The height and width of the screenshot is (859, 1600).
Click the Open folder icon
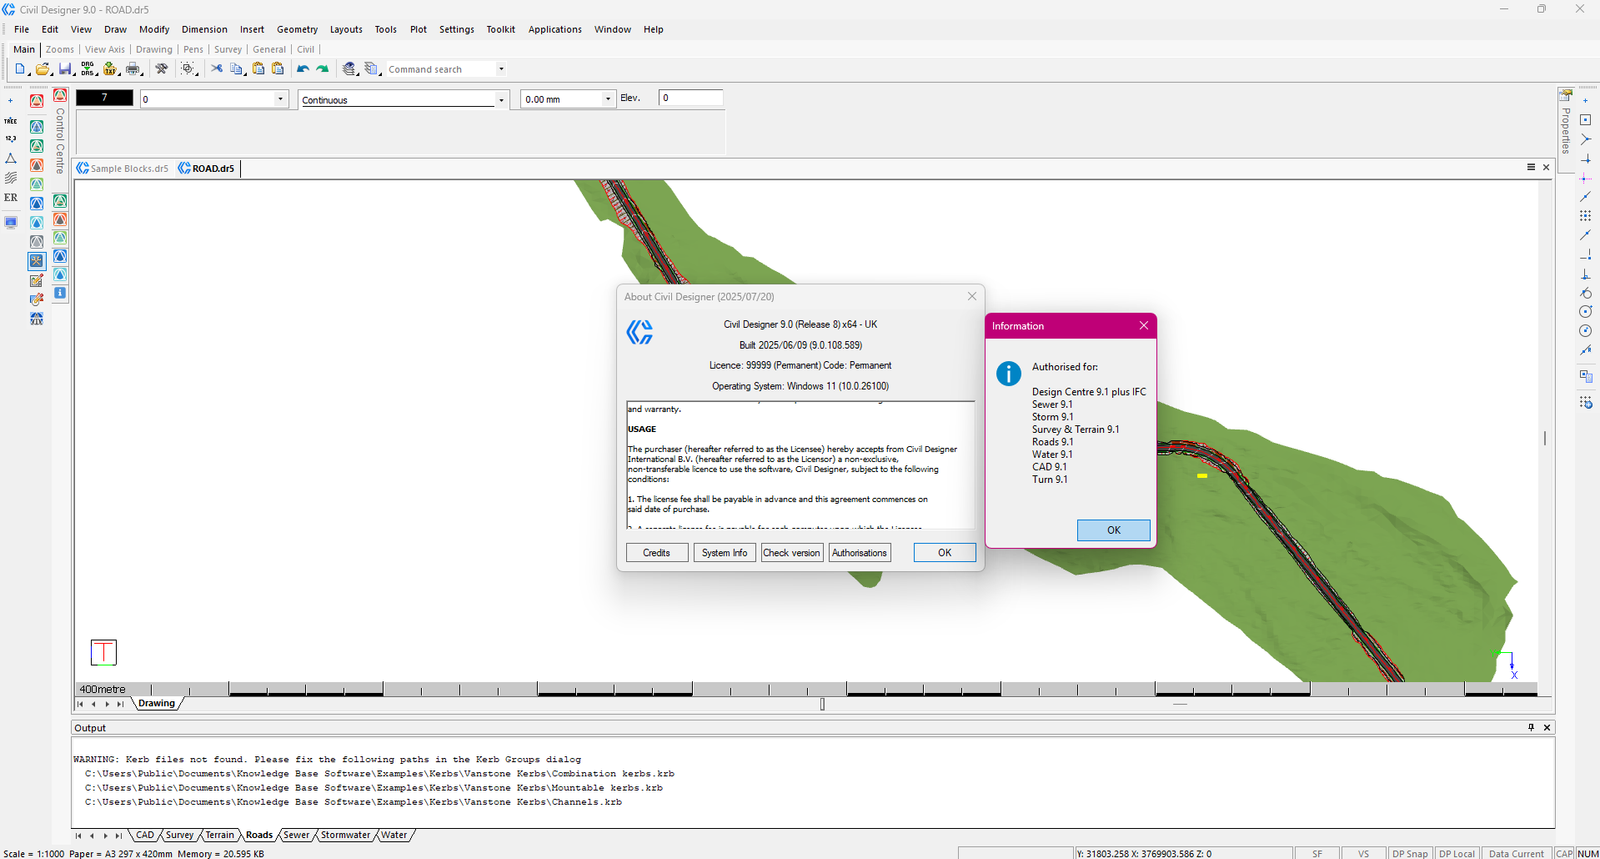point(42,69)
